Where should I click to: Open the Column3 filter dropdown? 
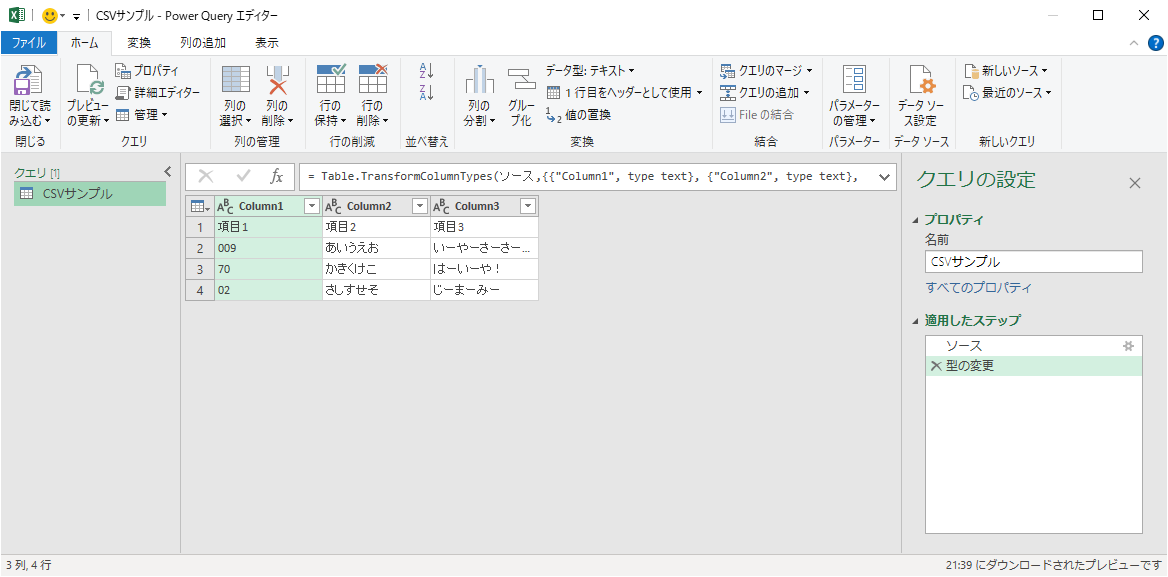click(x=528, y=206)
